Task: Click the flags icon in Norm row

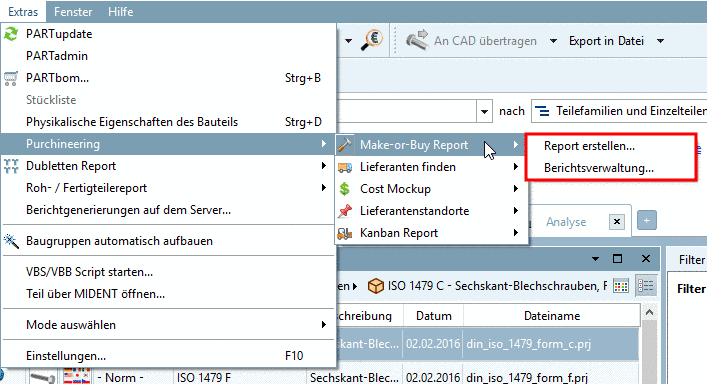Action: (77, 376)
